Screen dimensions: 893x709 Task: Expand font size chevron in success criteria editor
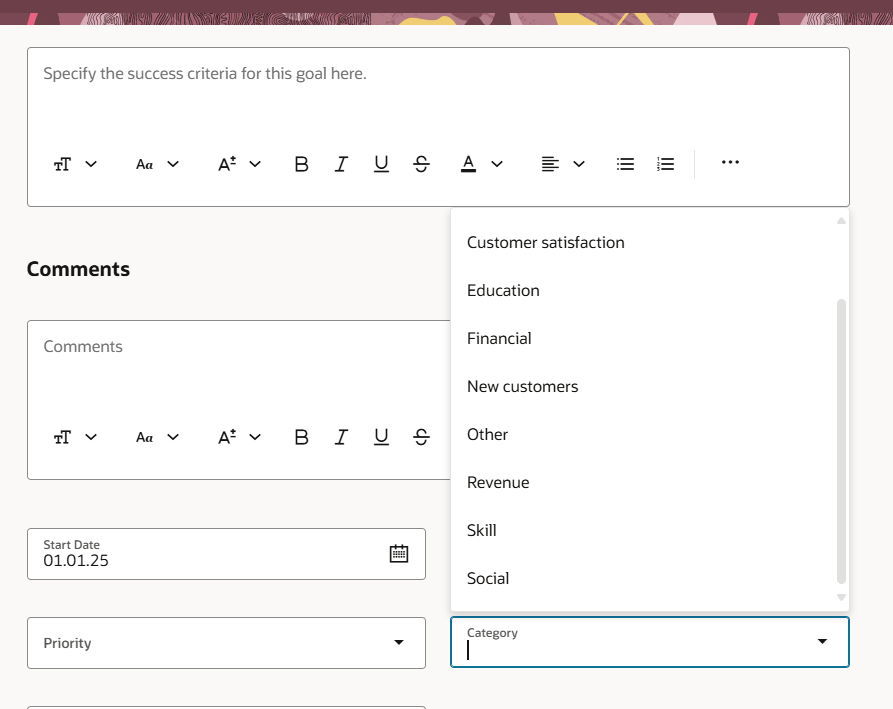coord(255,164)
